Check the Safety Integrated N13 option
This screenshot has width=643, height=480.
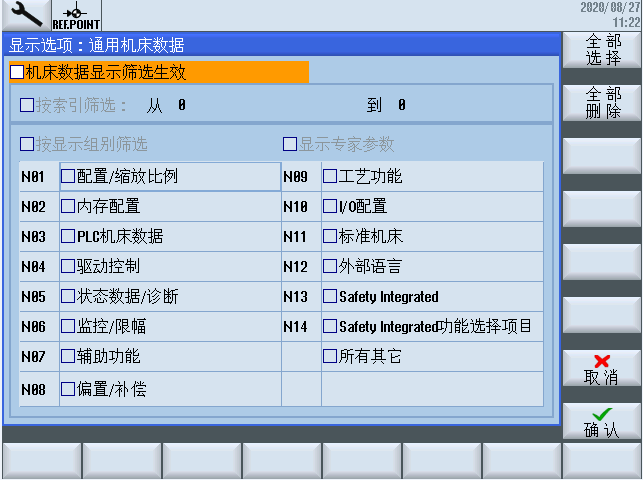tap(330, 297)
